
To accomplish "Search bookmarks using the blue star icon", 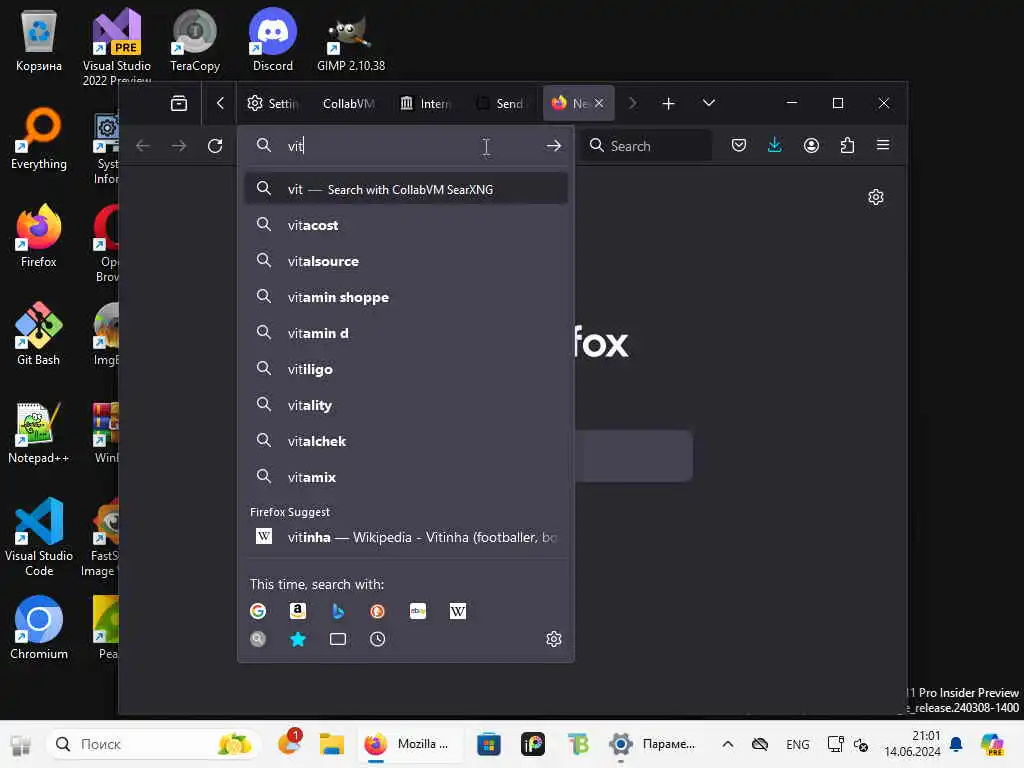I will 298,639.
